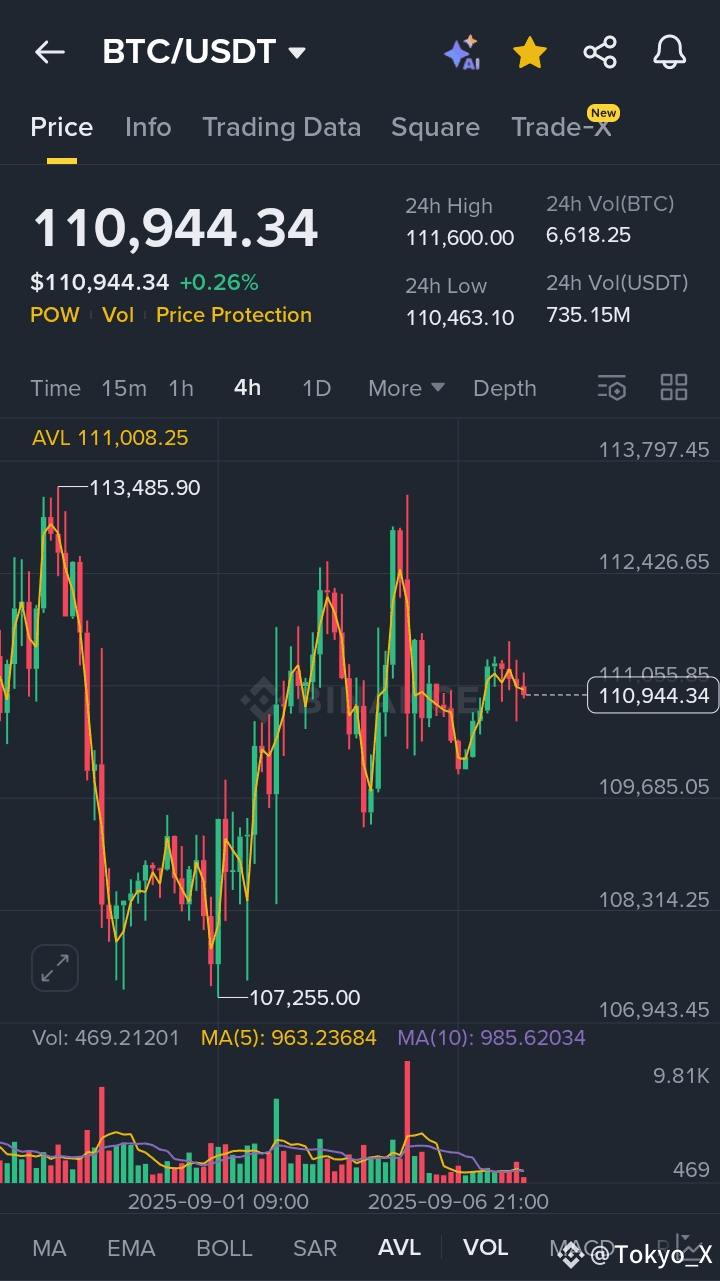Screen dimensions: 720x1281
Task: Switch to the Trading Data tab
Action: [281, 127]
